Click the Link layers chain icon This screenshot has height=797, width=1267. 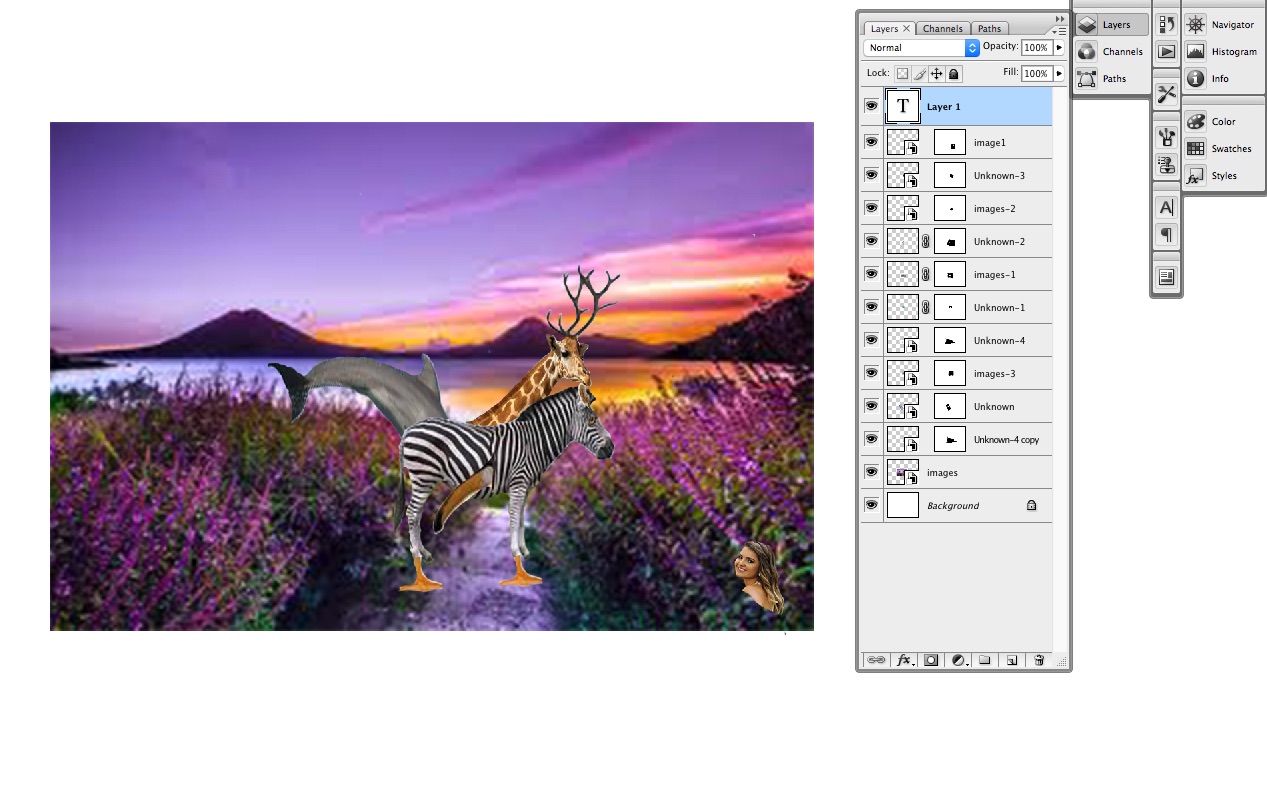[877, 660]
